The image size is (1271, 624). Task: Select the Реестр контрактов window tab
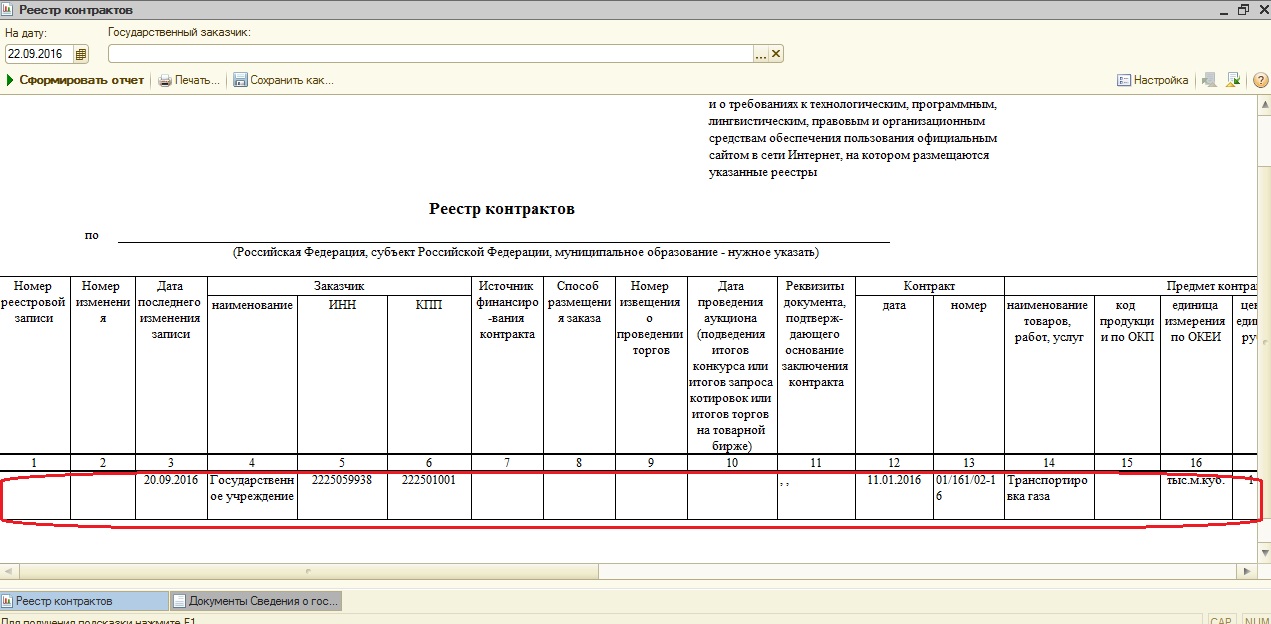[x=84, y=601]
